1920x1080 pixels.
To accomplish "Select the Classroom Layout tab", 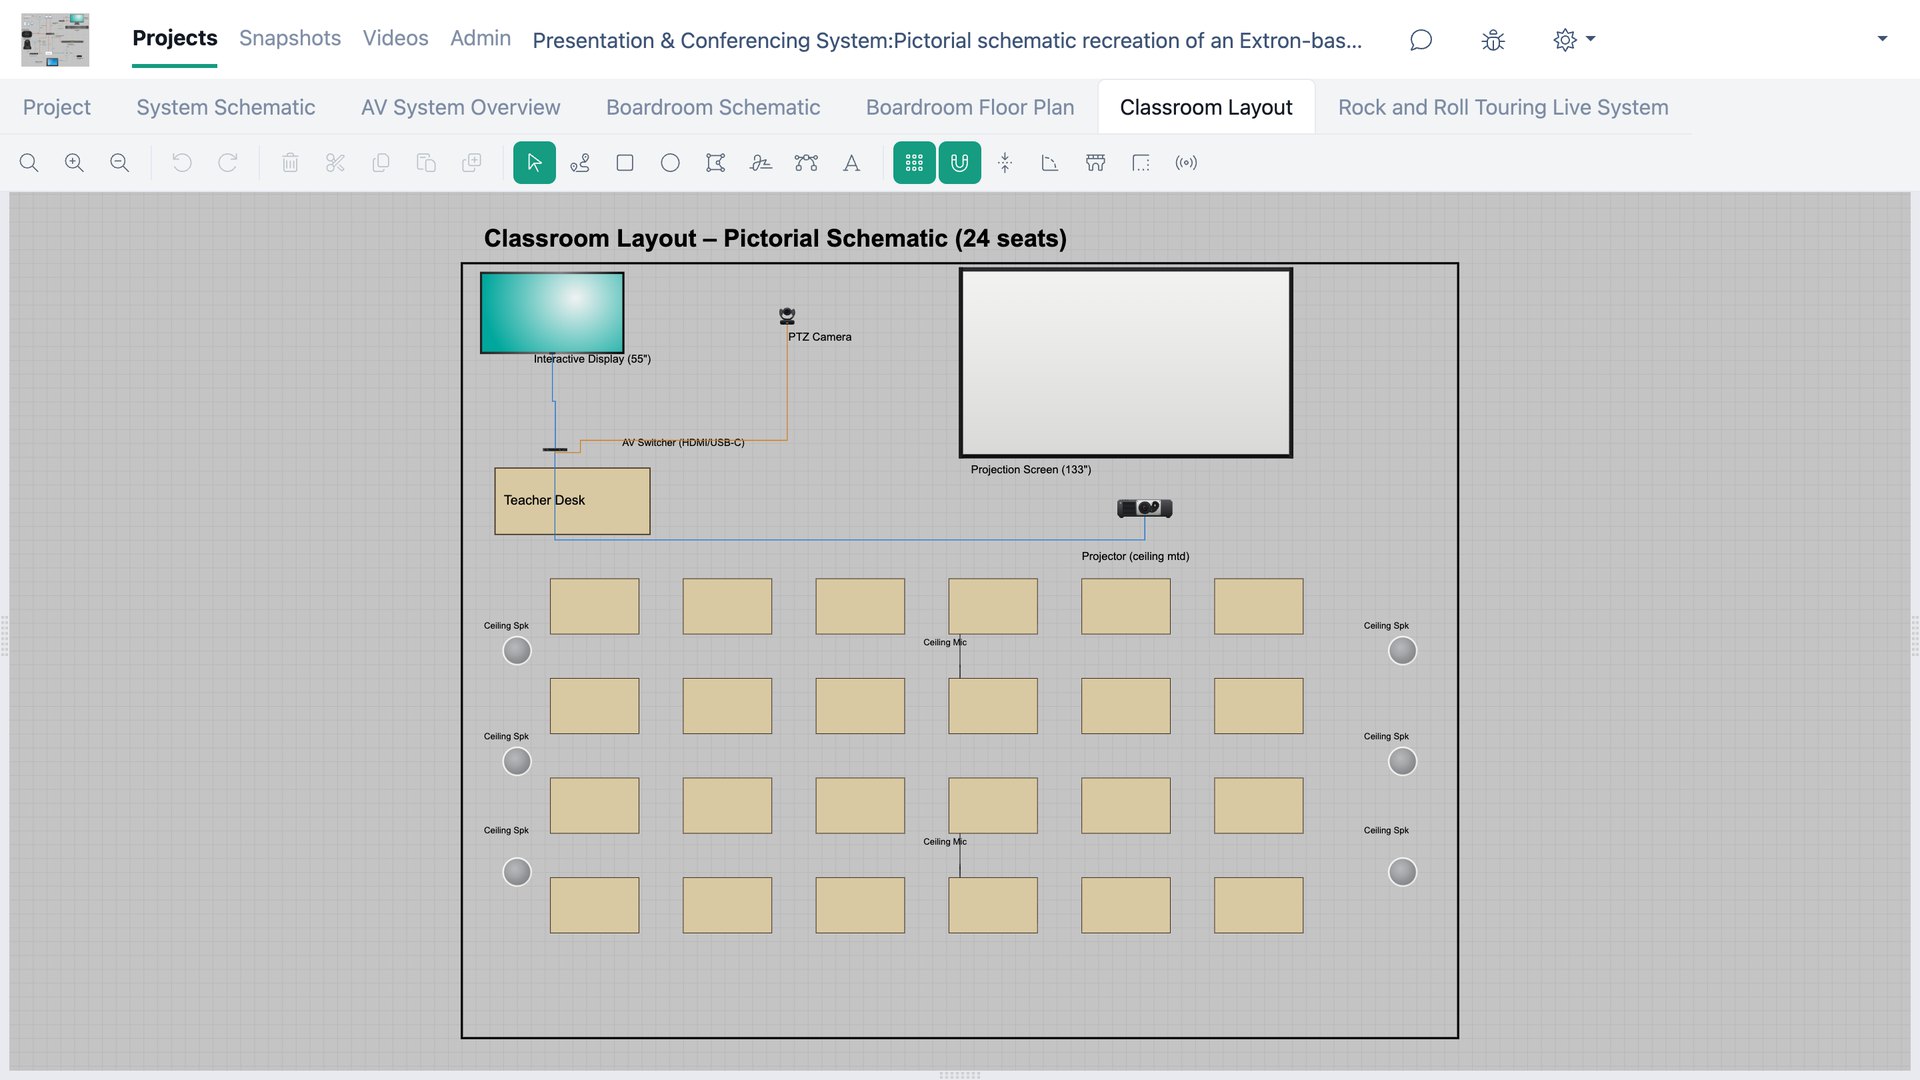I will click(x=1206, y=107).
